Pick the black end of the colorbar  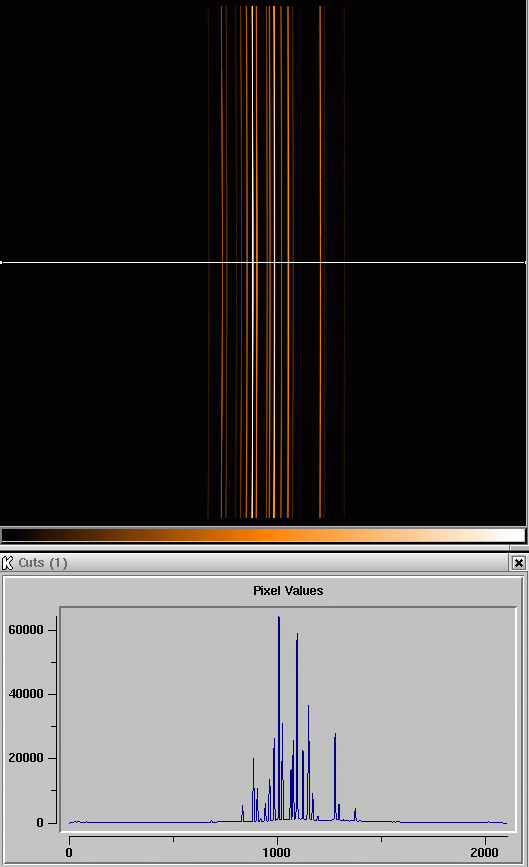coord(11,535)
